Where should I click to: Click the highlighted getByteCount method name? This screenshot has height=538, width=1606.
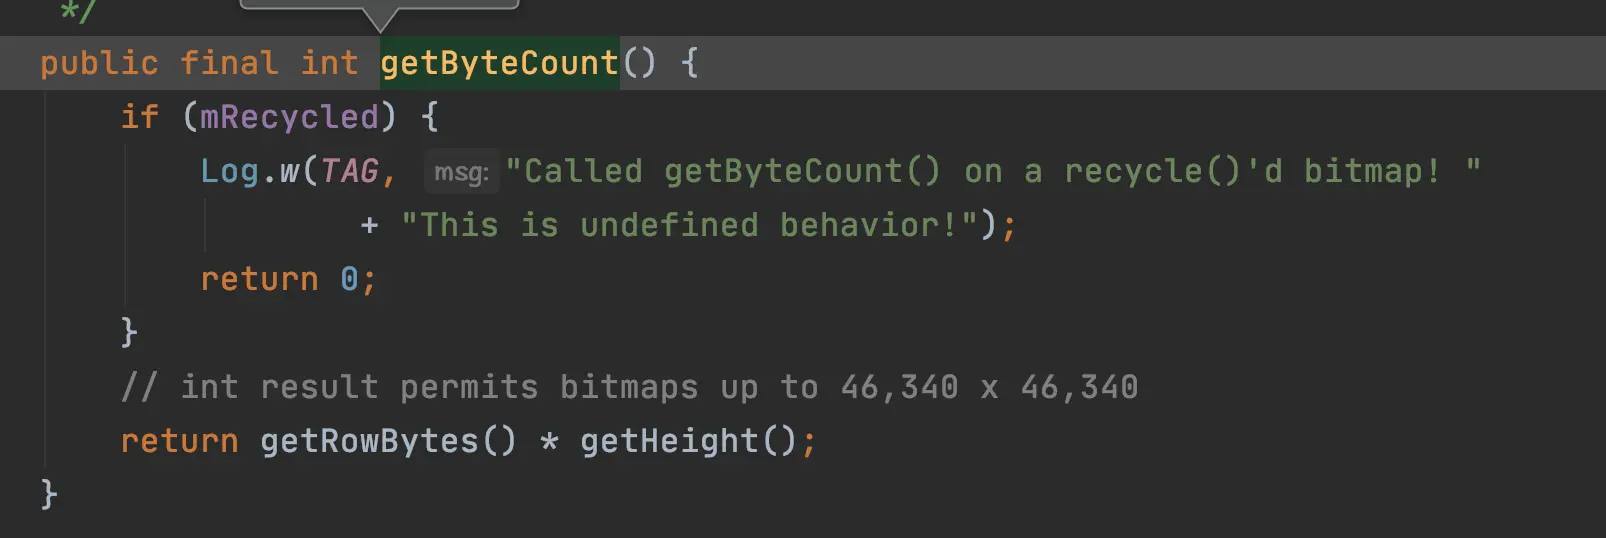tap(499, 63)
